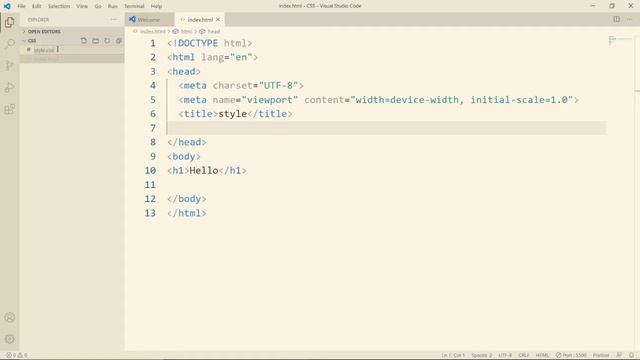
Task: Open the Help menu
Action: pyautogui.click(x=156, y=6)
